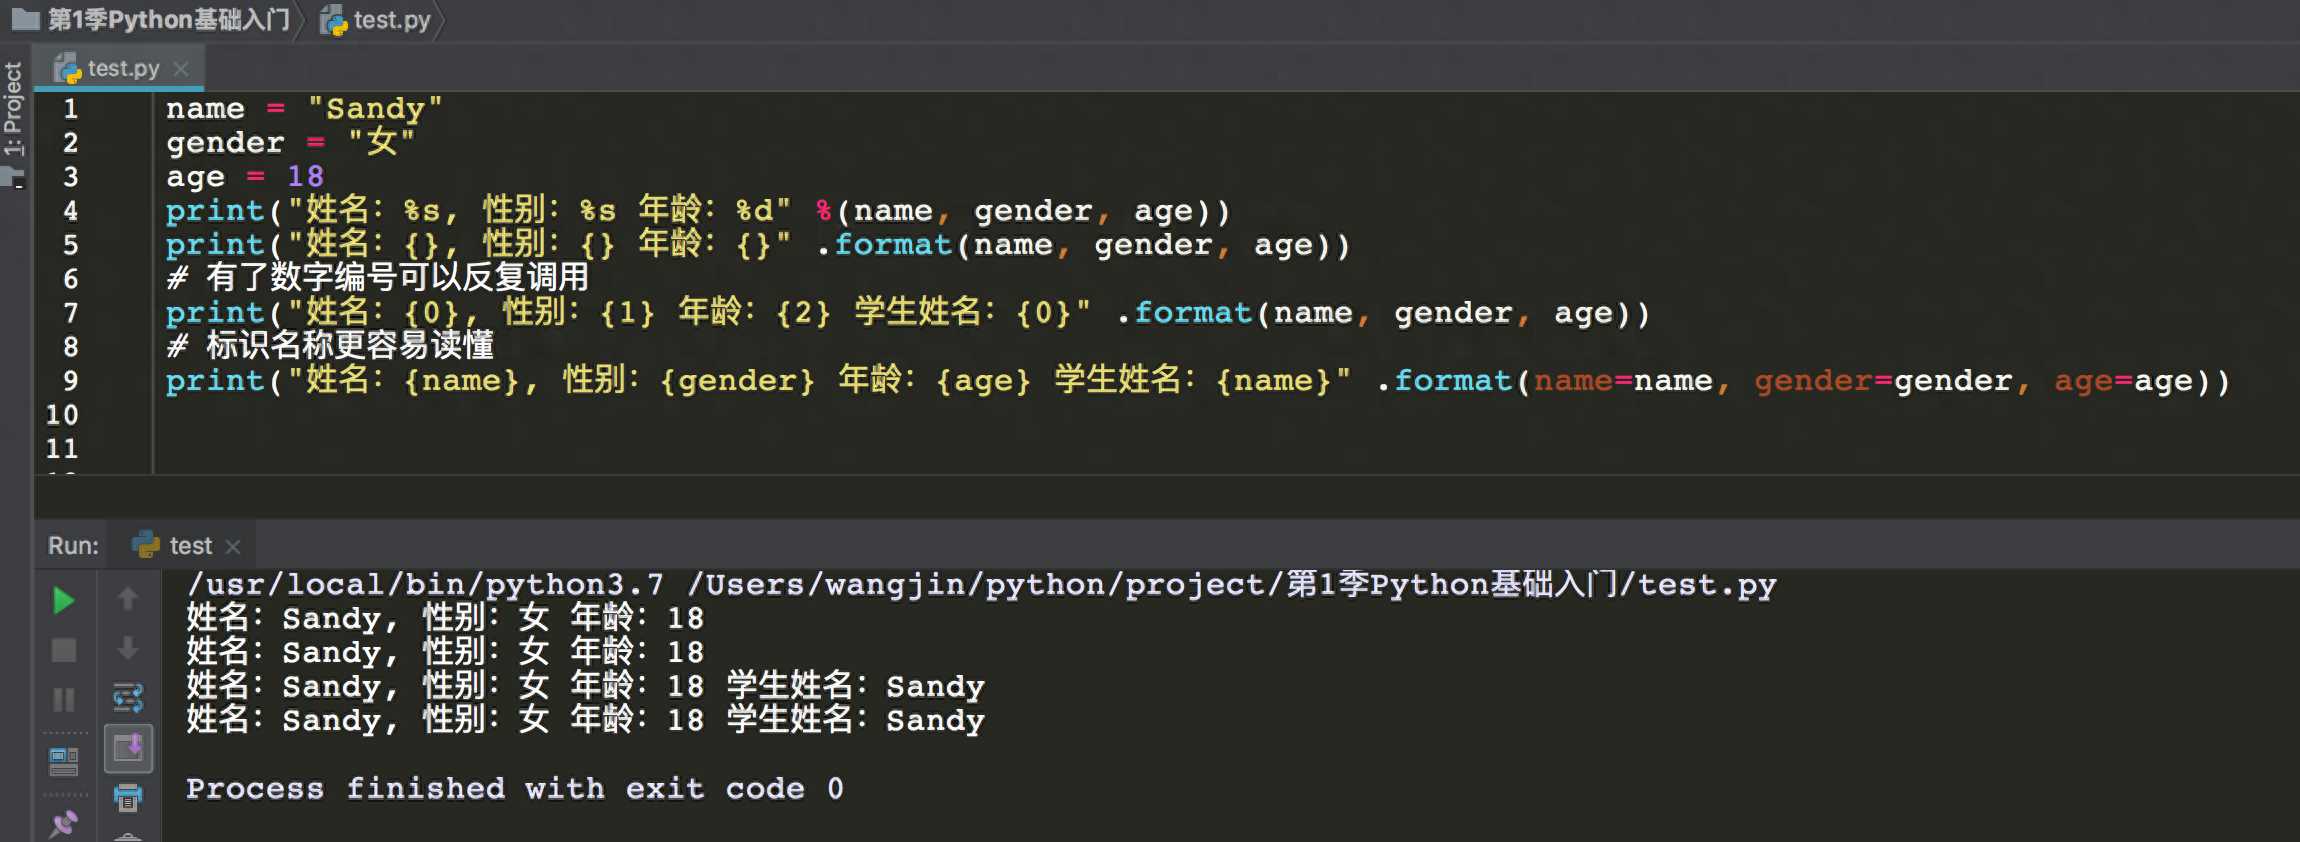Click Process finished with exit code 0

click(515, 789)
